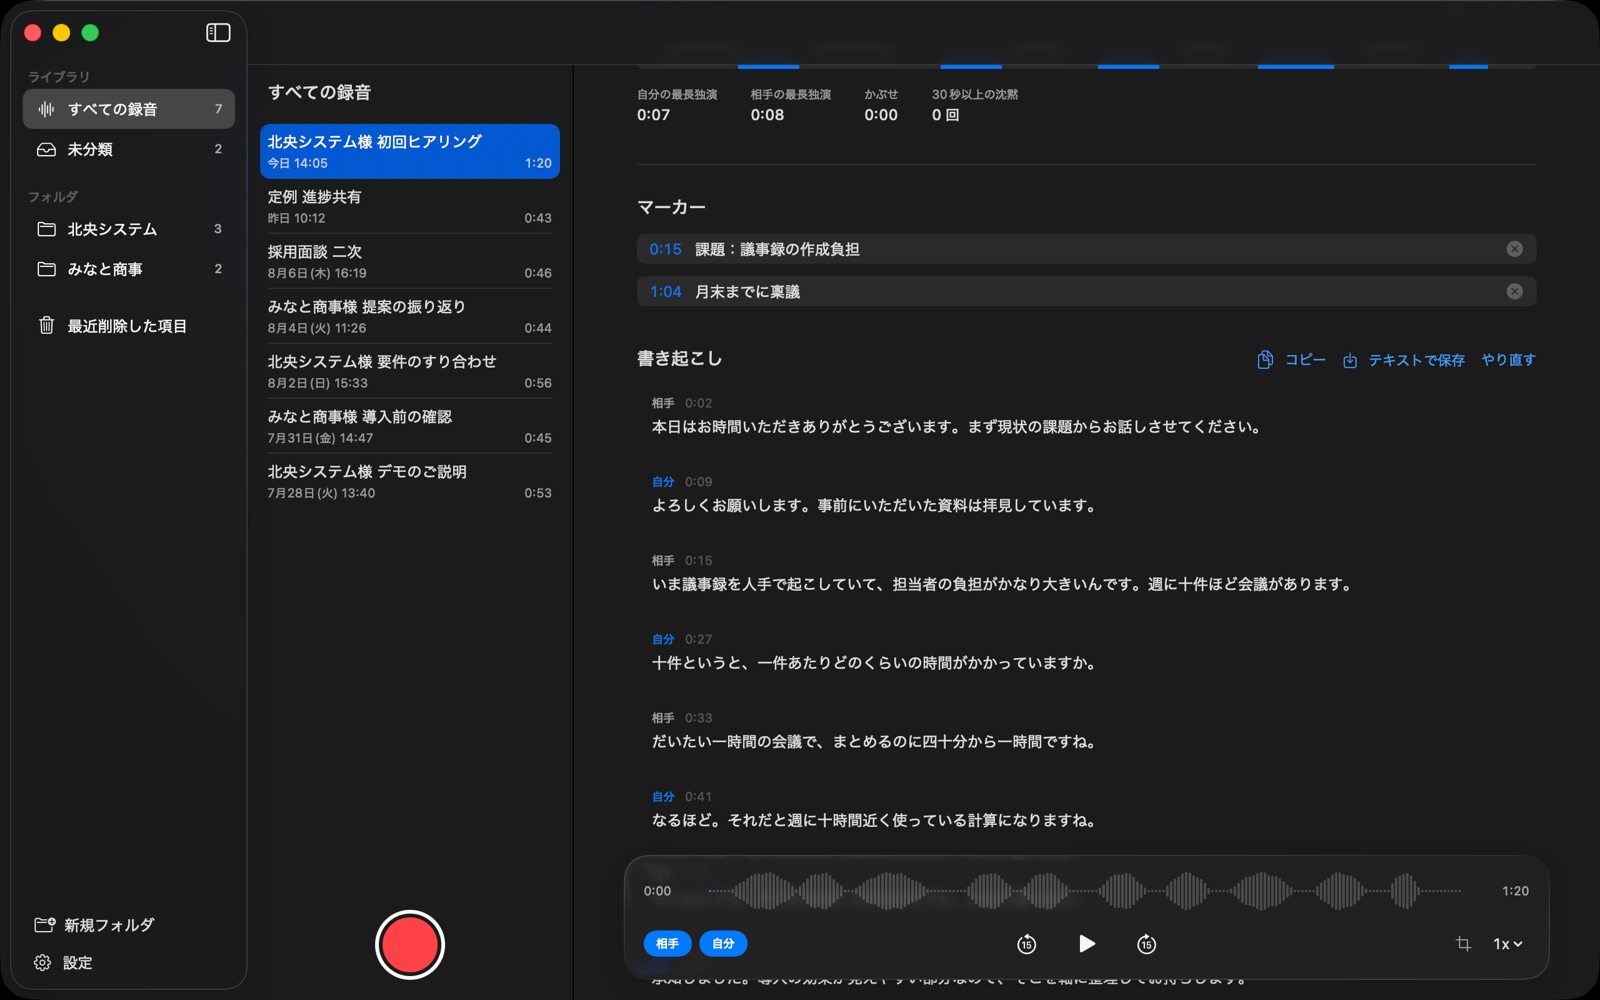Click the かぶせ 0:00 stat

[881, 105]
